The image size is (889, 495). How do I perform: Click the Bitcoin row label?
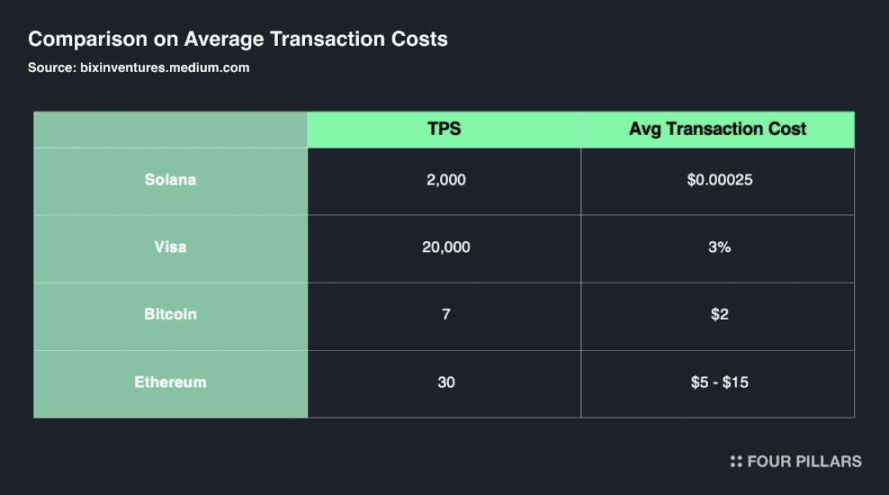[171, 316]
